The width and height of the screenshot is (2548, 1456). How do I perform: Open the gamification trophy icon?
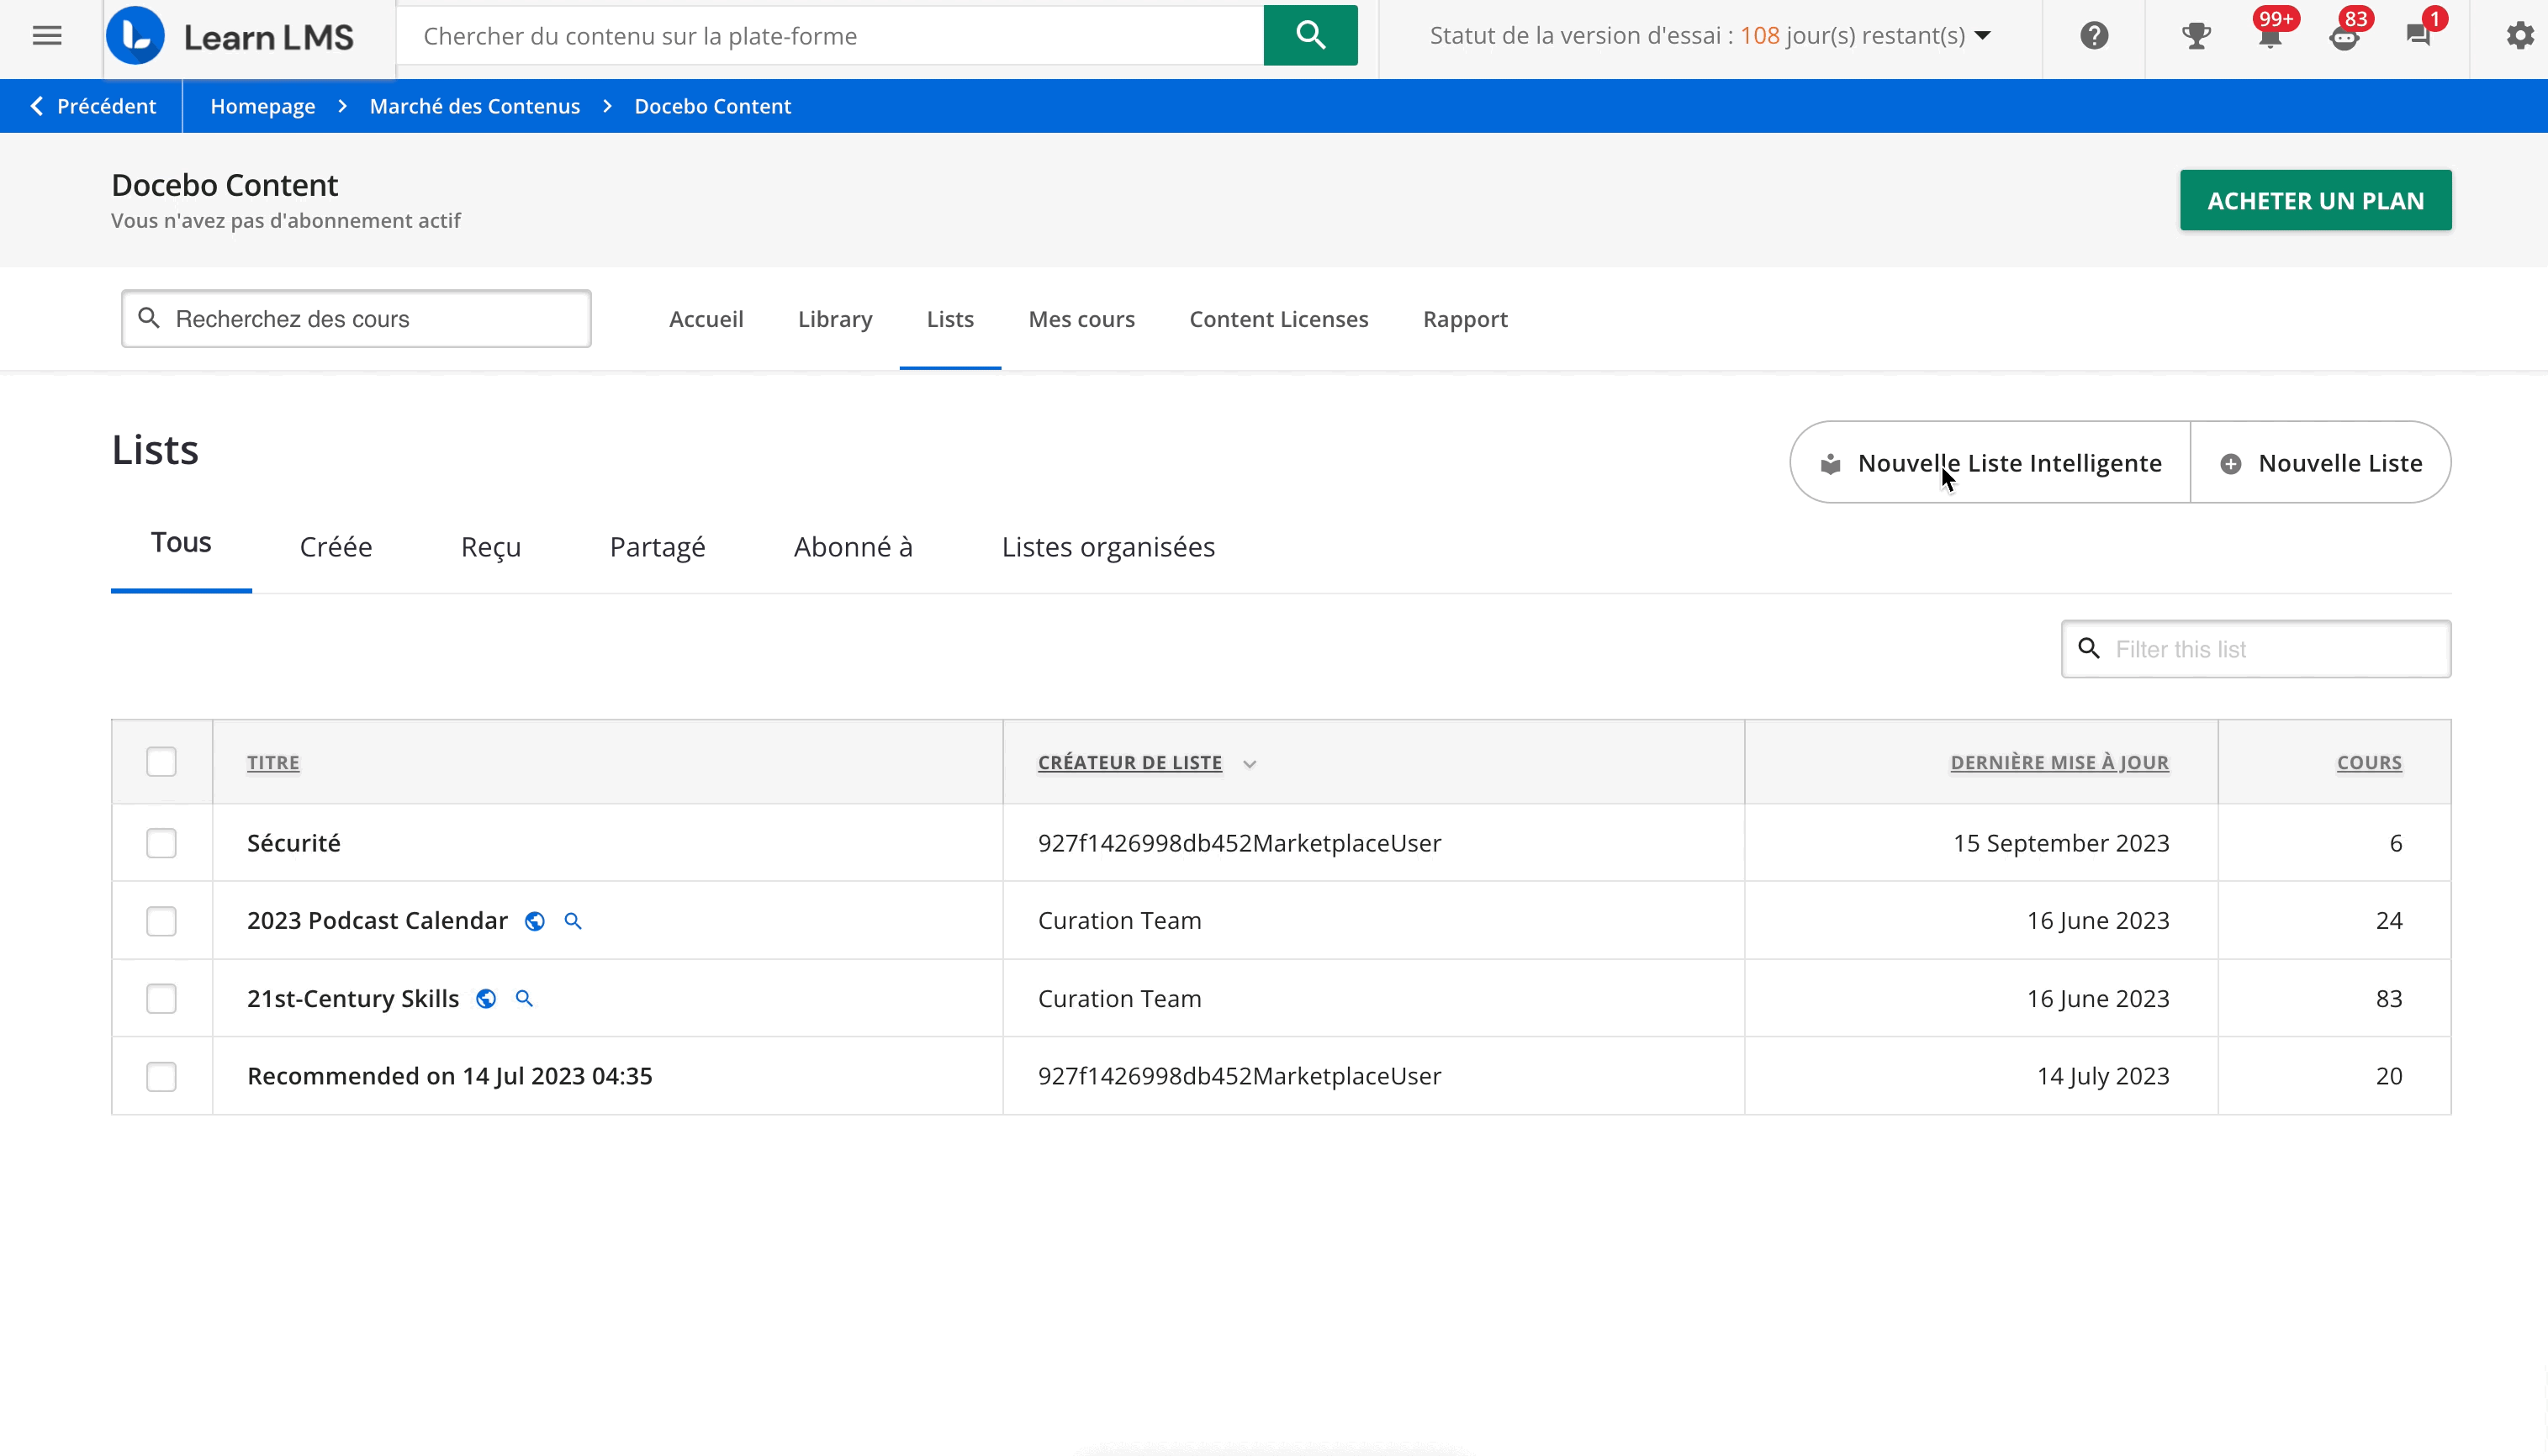[x=2196, y=36]
